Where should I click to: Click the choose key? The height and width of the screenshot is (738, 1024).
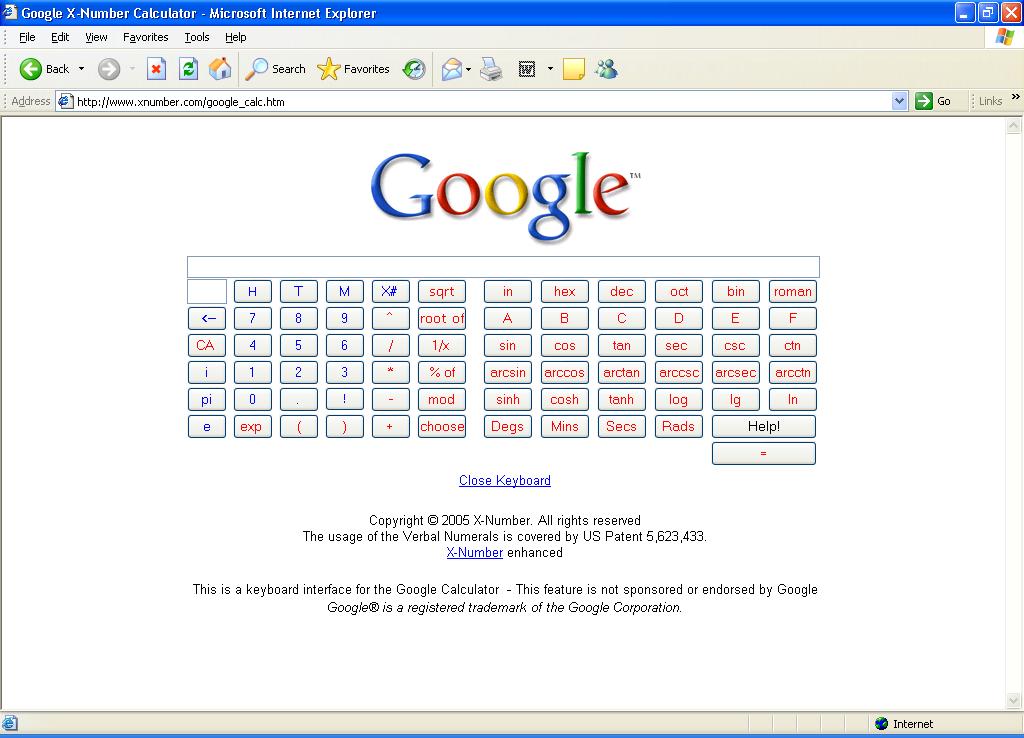(x=441, y=426)
